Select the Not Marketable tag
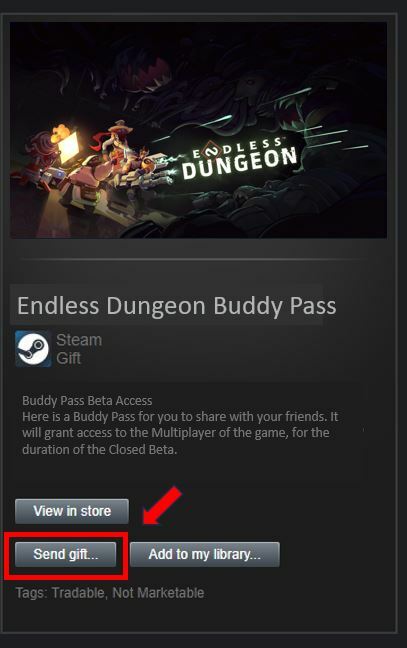This screenshot has width=407, height=648. point(158,593)
